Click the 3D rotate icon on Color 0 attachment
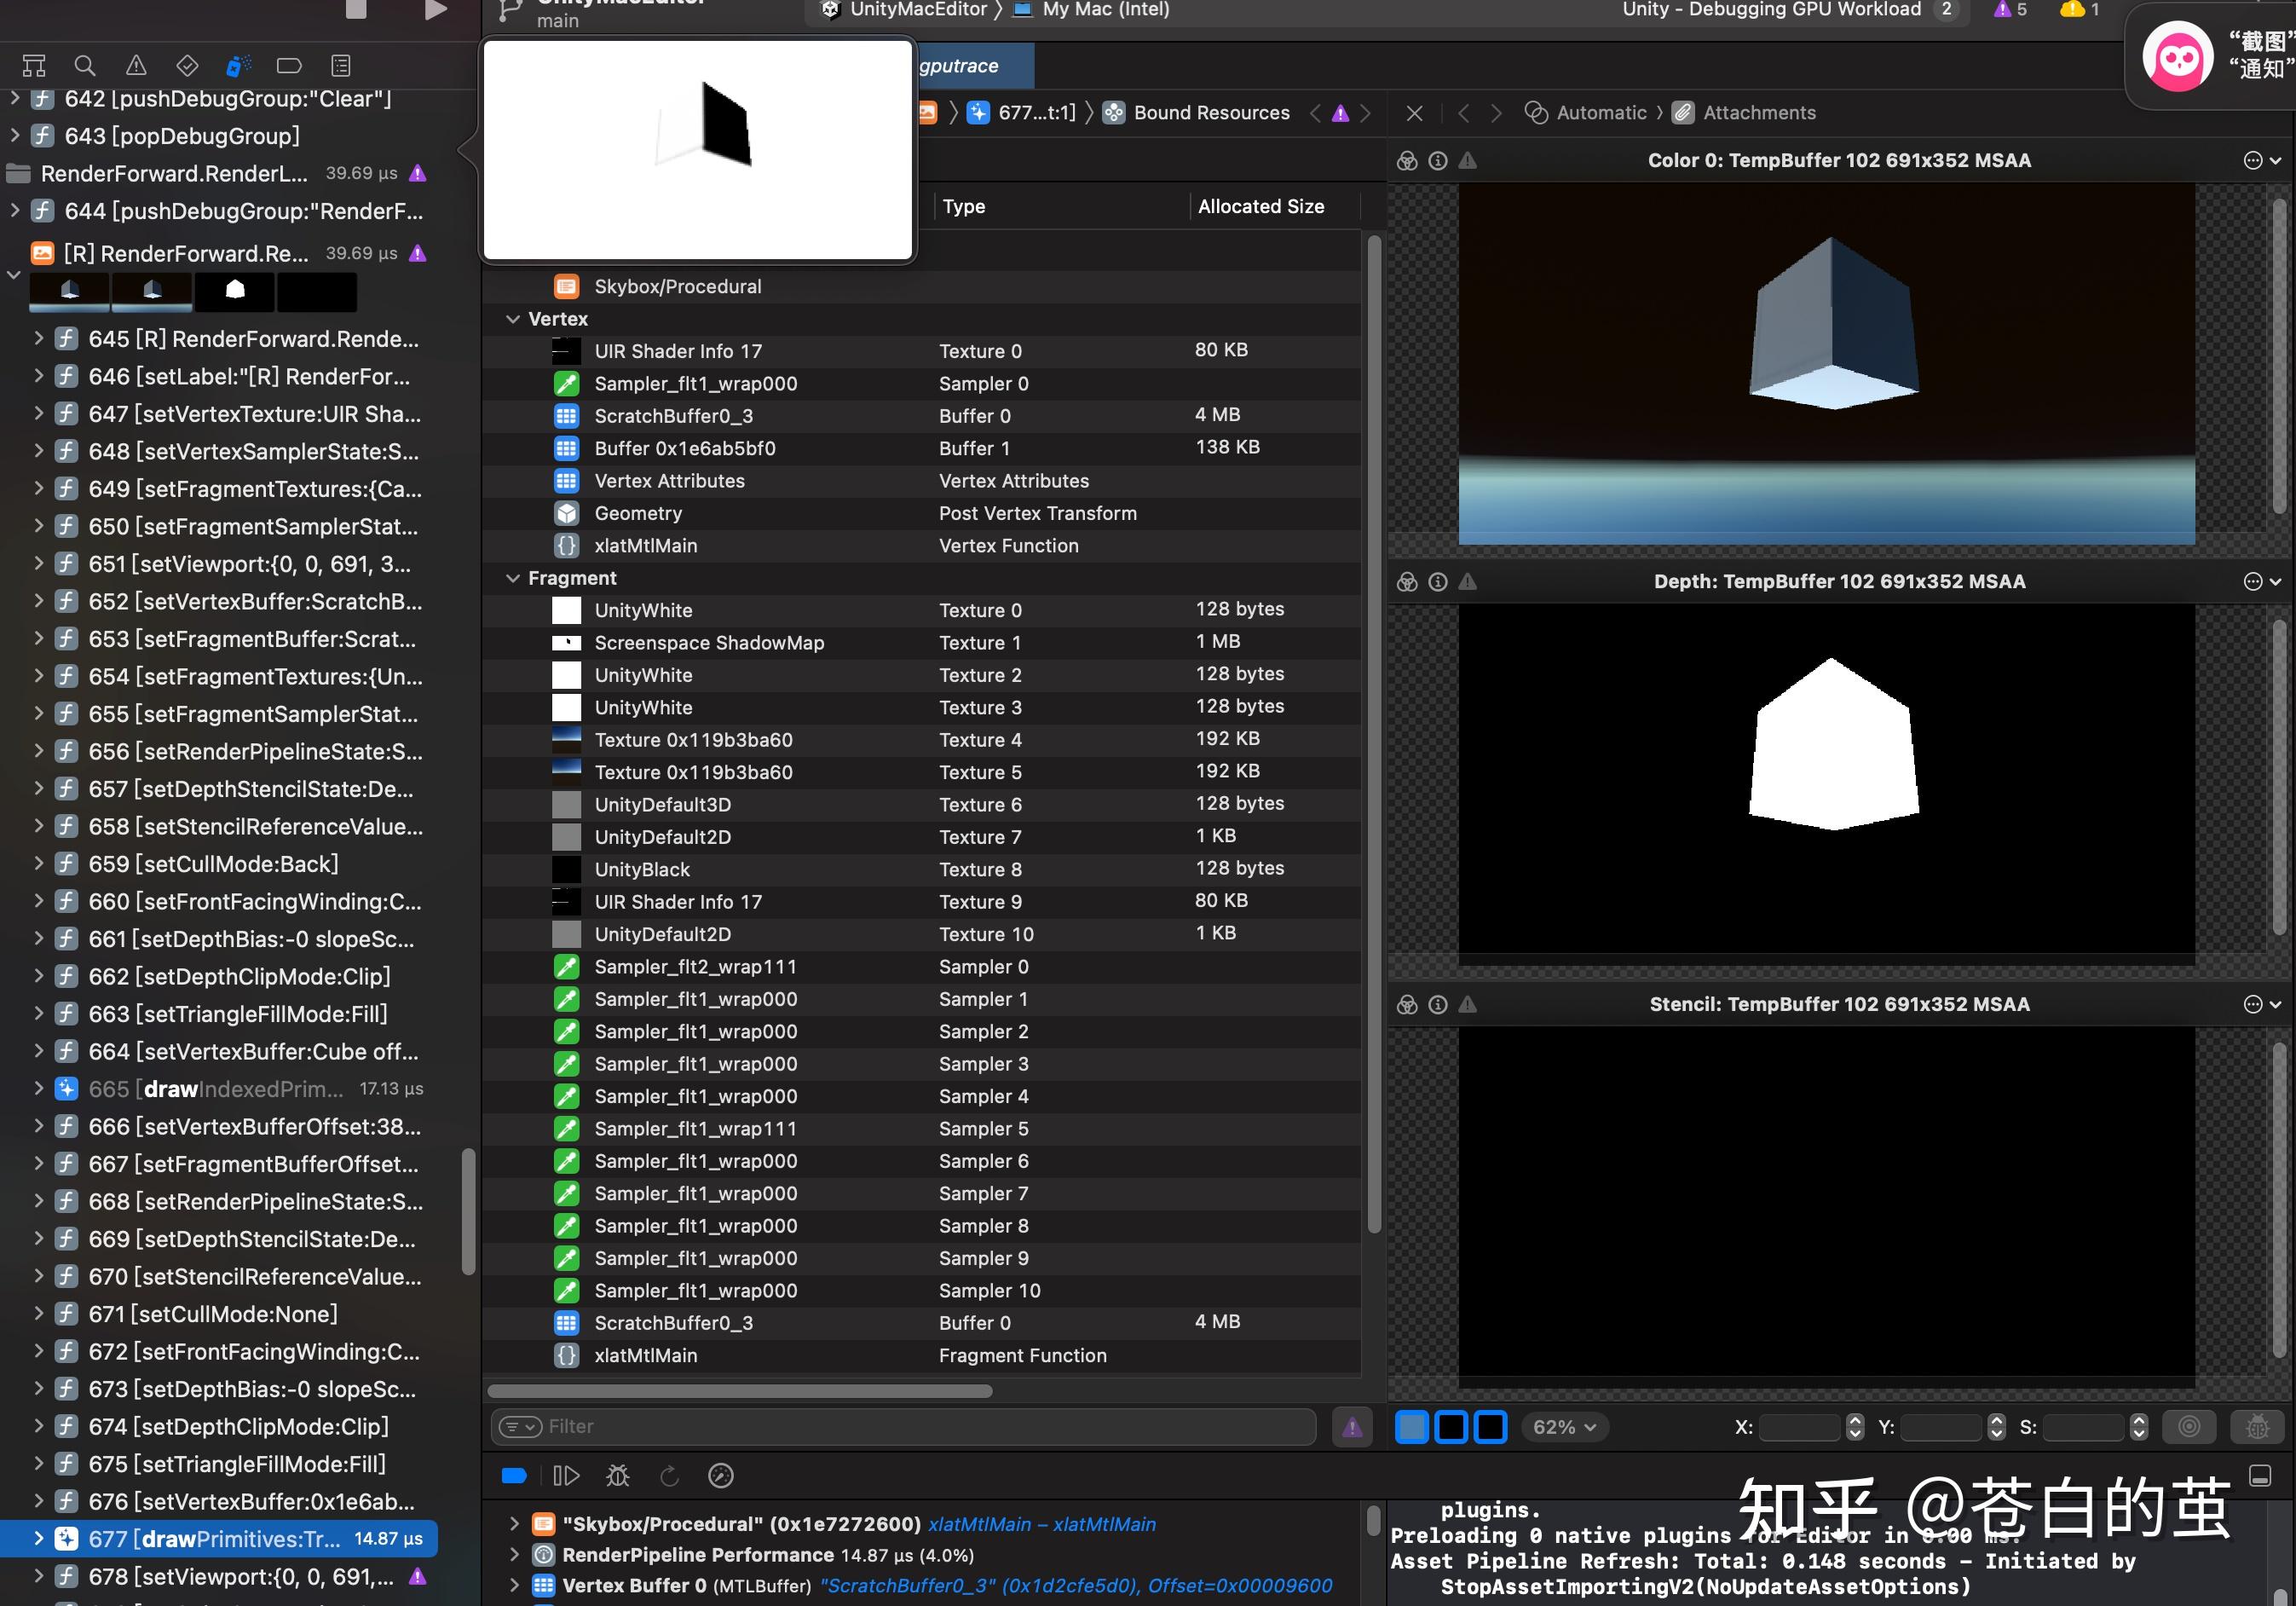Screen dimensions: 2296x1606 1406,160
